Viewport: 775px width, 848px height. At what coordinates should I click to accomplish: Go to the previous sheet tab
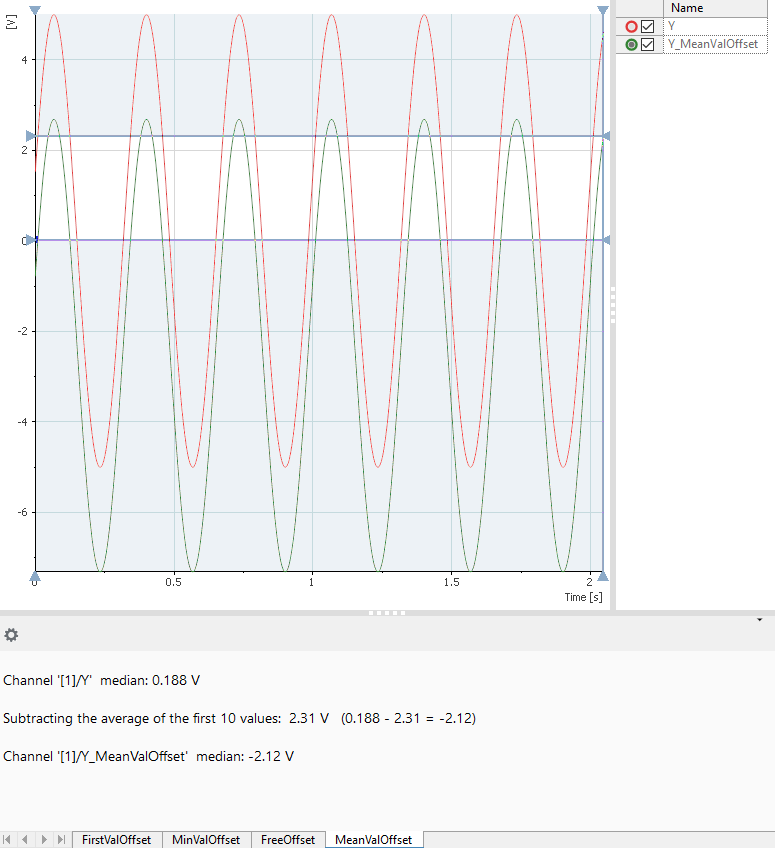point(26,840)
